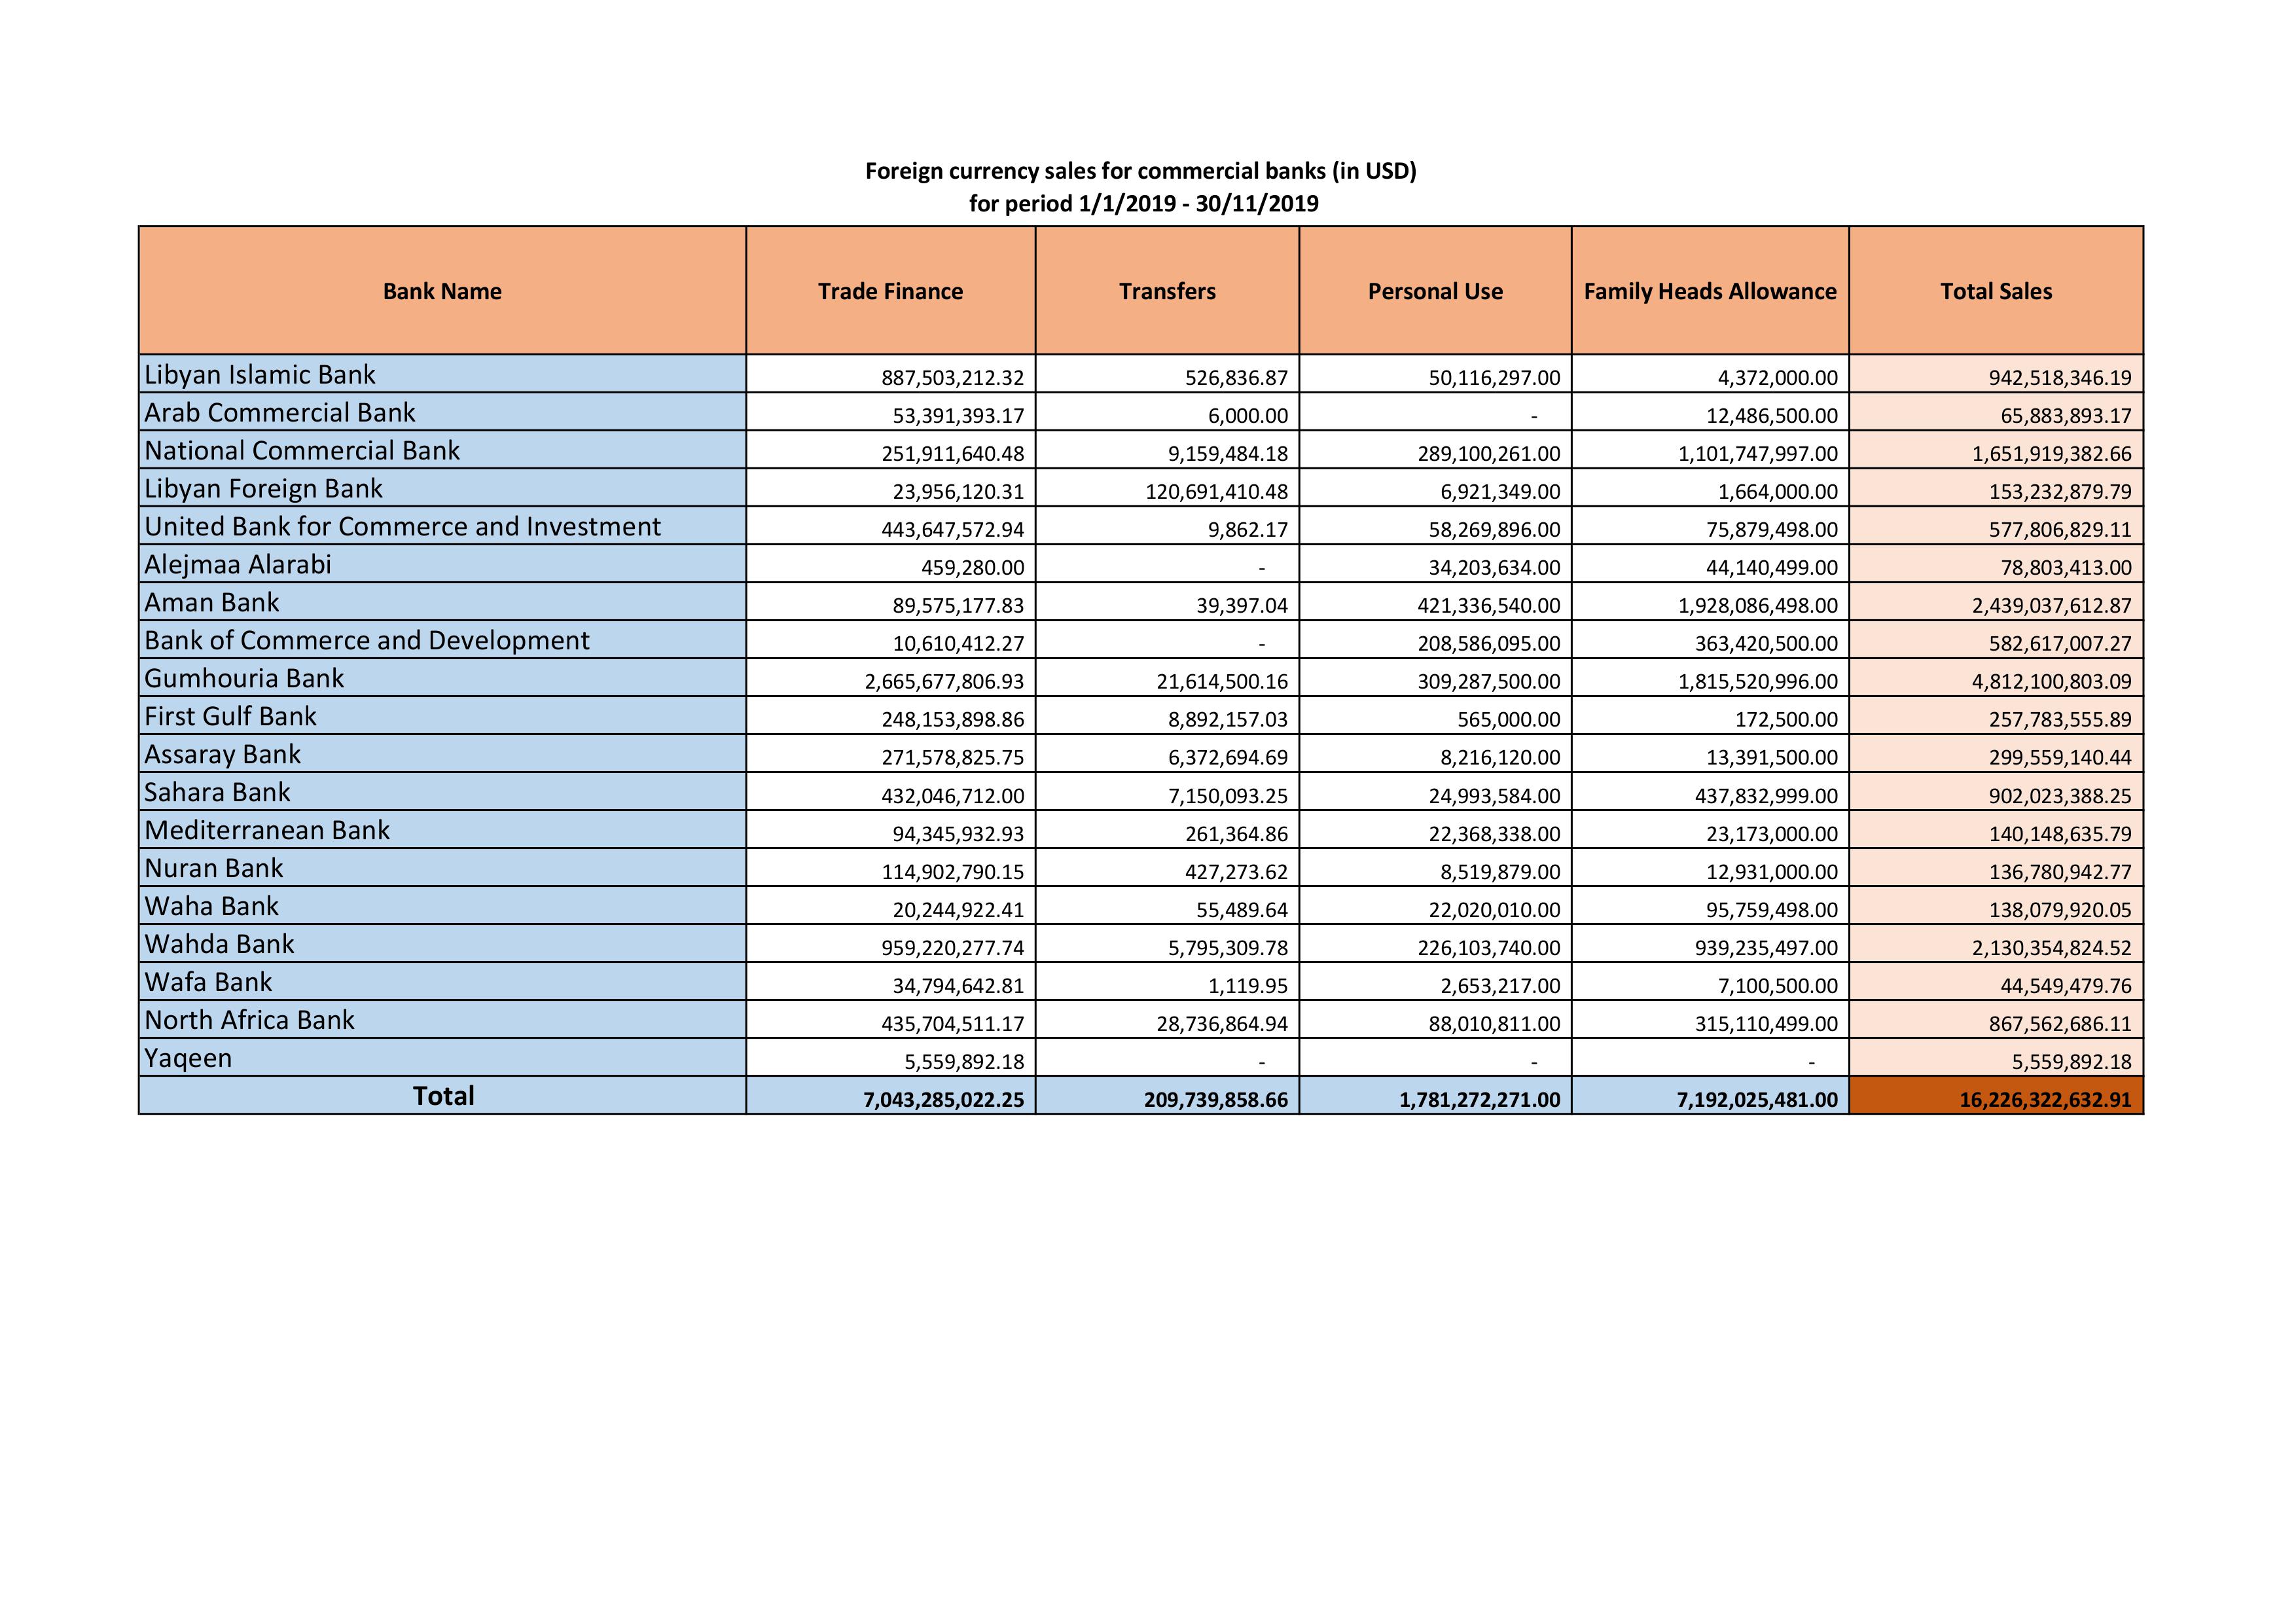Select the 'Aman Bank' cell
2296x1624 pixels.
click(442, 602)
